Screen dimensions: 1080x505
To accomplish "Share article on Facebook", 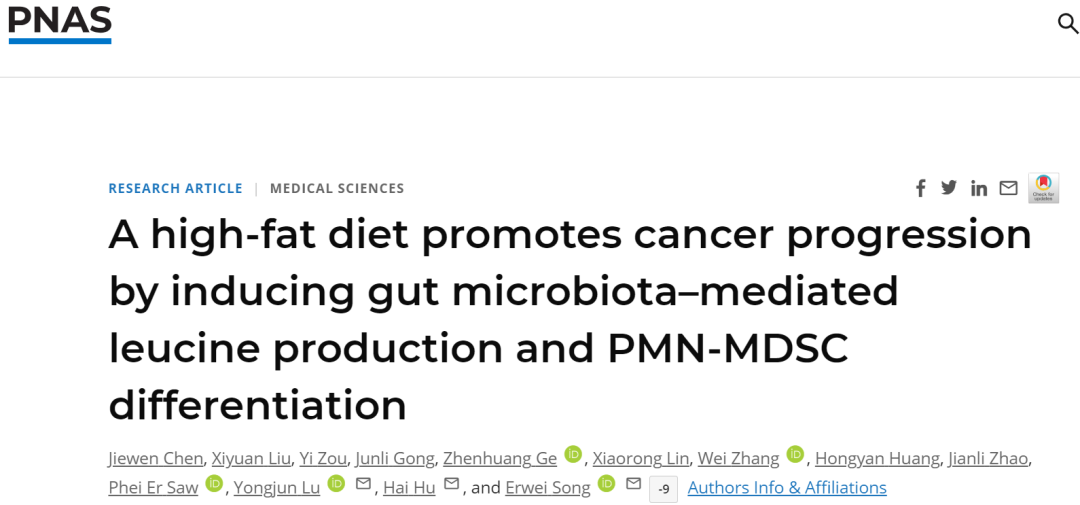I will (x=920, y=188).
